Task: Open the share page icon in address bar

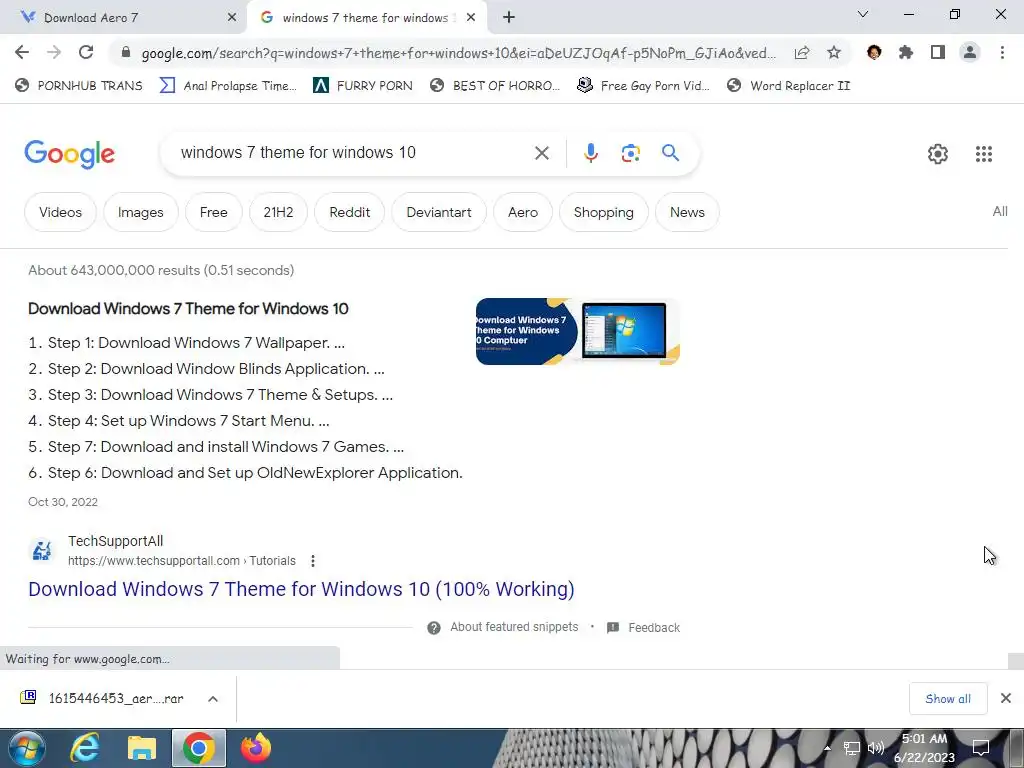Action: pos(802,53)
